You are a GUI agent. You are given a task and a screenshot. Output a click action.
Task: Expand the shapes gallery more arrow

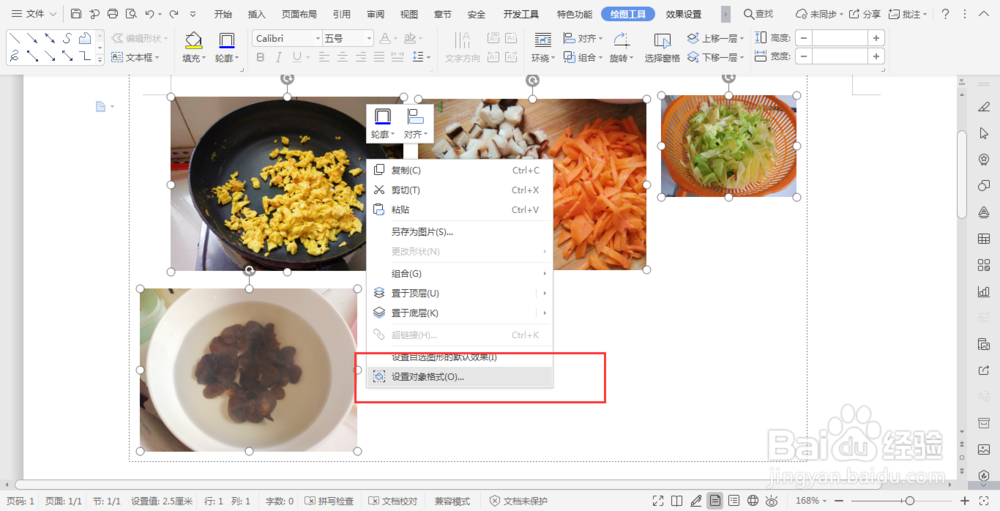99,59
